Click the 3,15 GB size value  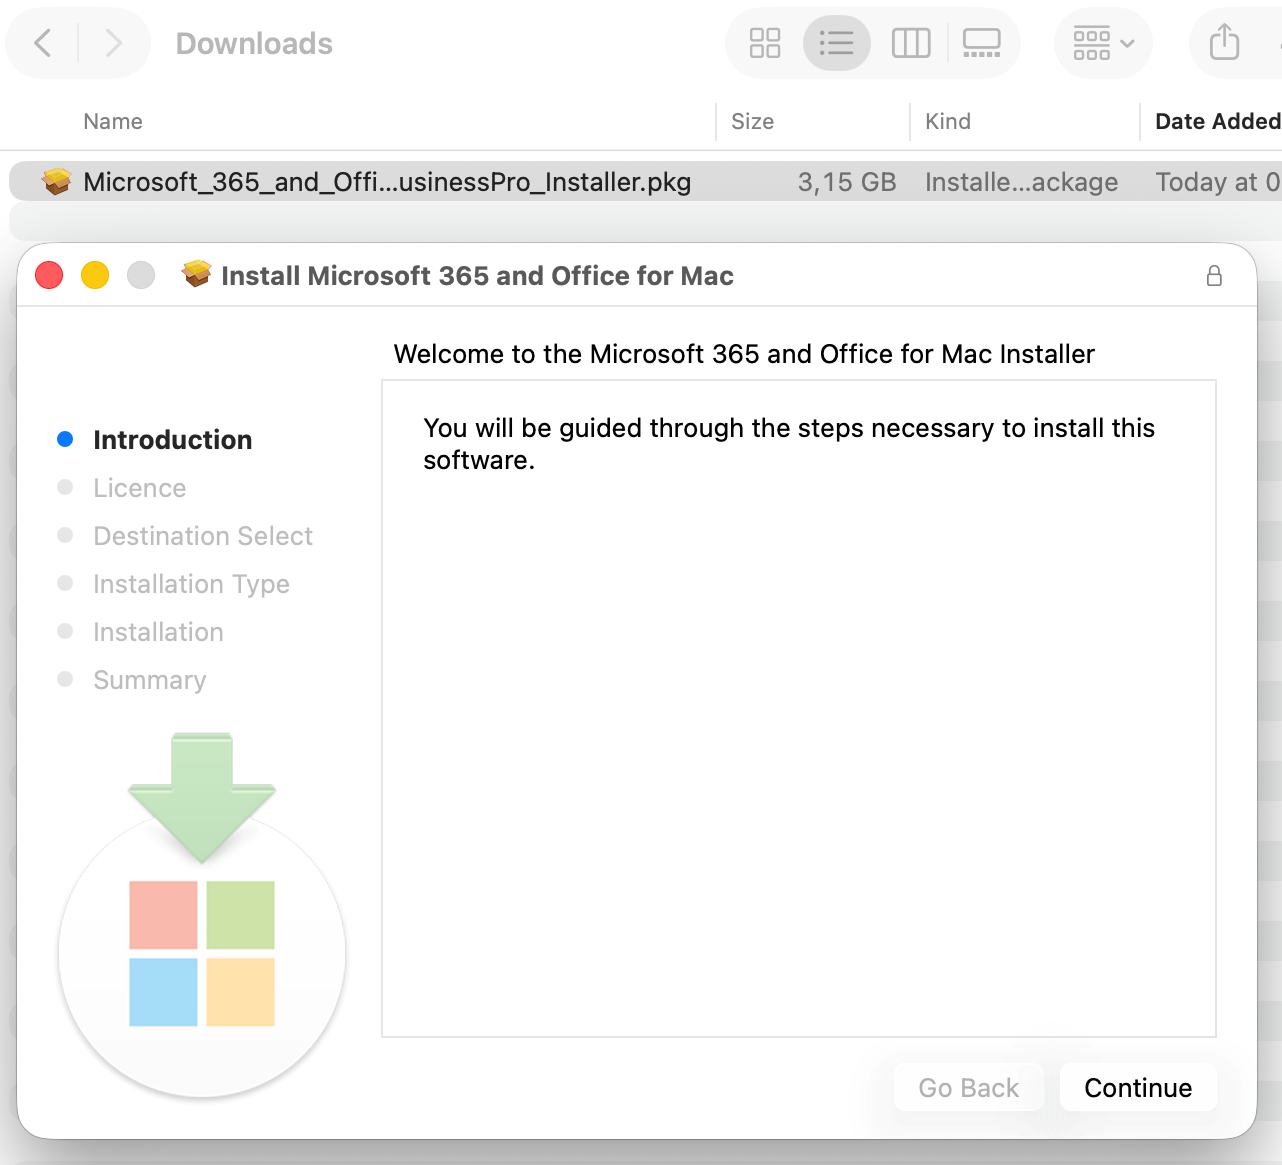click(847, 182)
